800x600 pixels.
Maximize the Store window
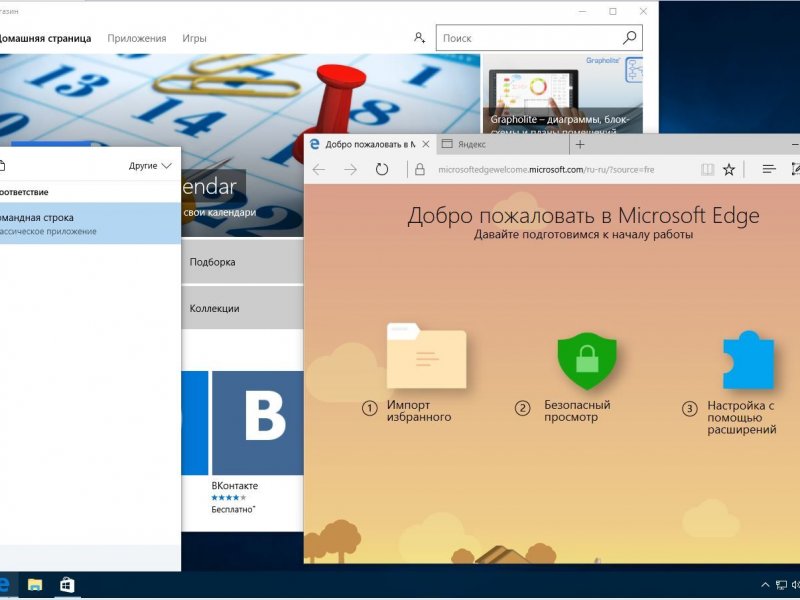click(613, 11)
